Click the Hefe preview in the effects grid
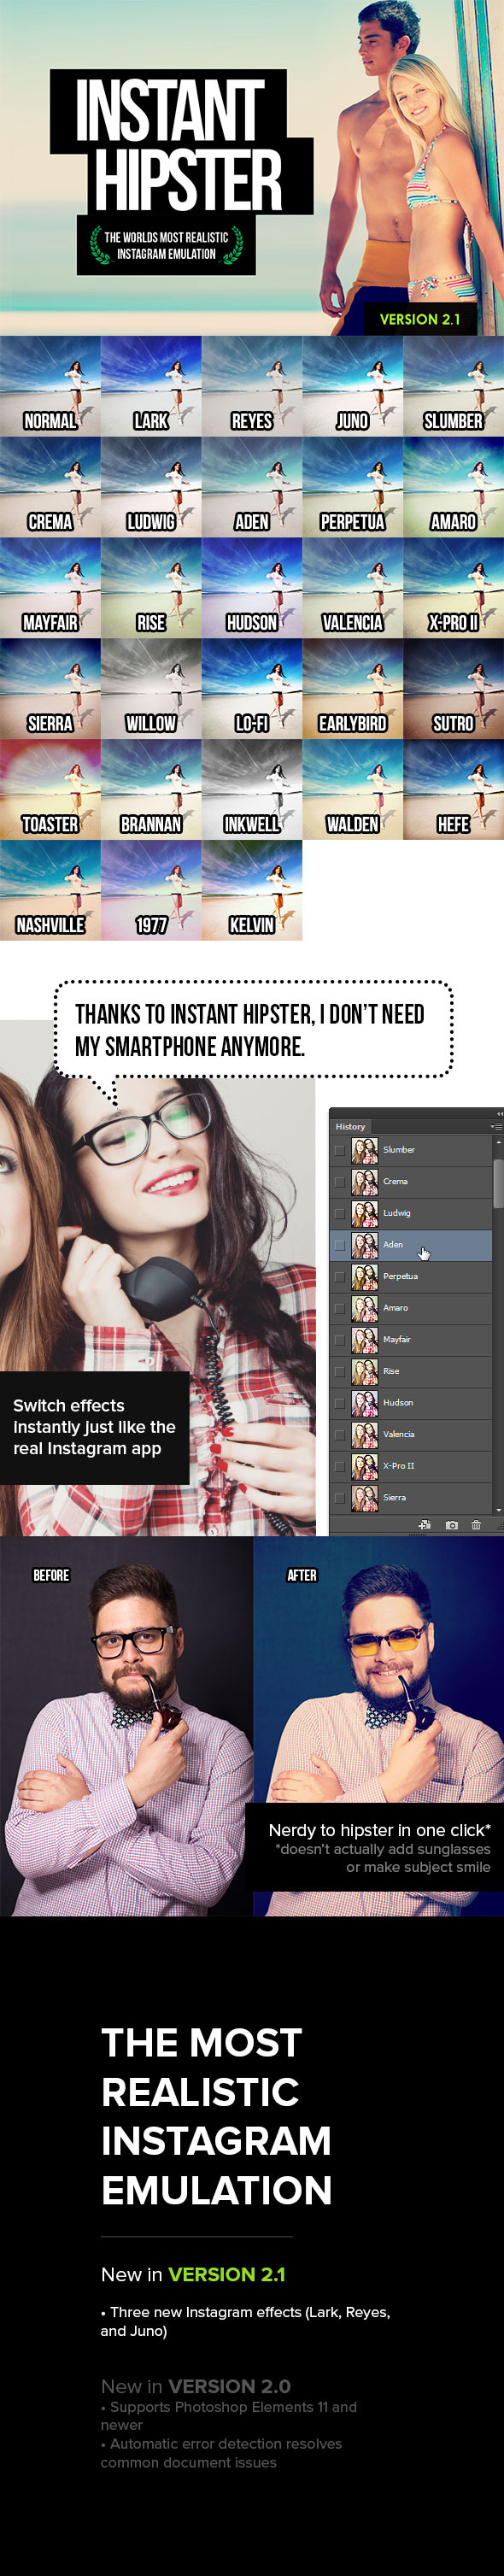504x2576 pixels. (x=454, y=790)
